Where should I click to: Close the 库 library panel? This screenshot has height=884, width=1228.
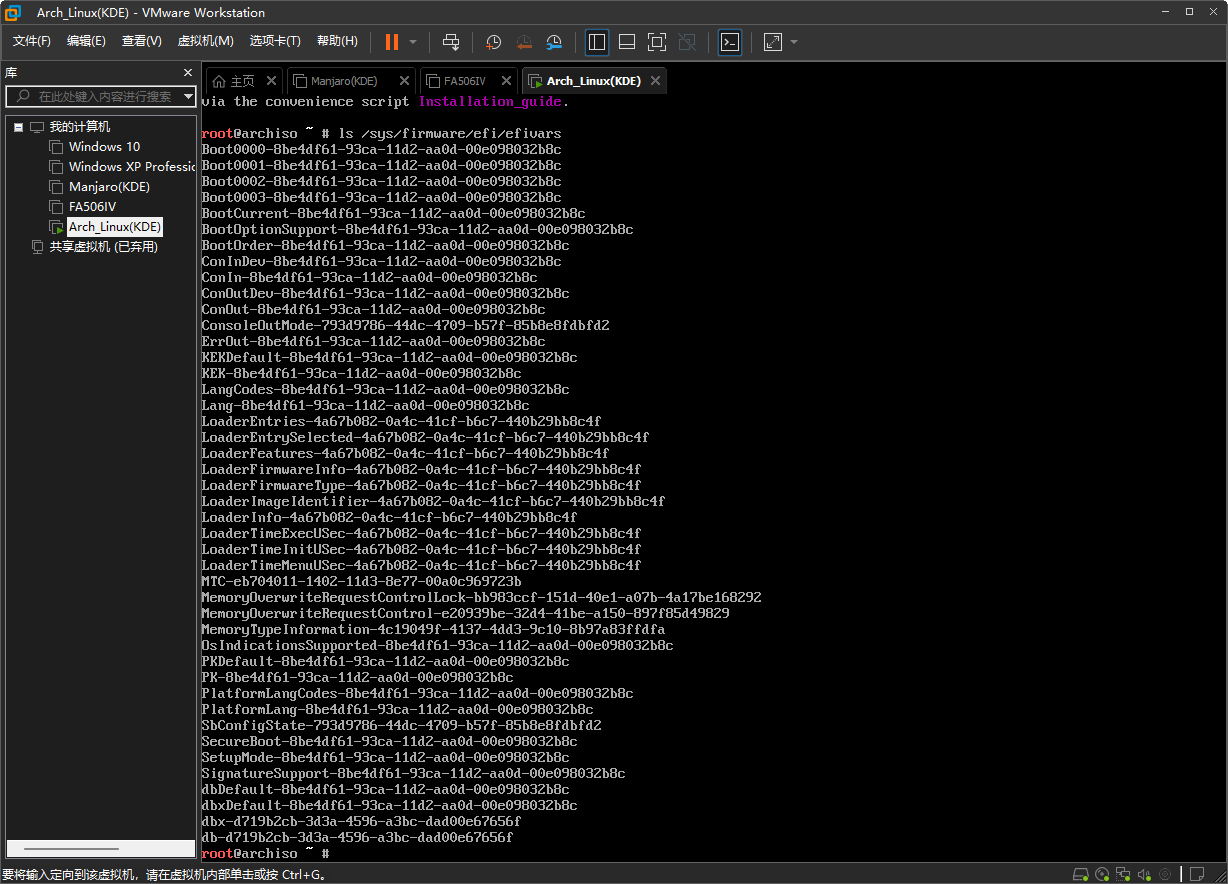pos(188,73)
